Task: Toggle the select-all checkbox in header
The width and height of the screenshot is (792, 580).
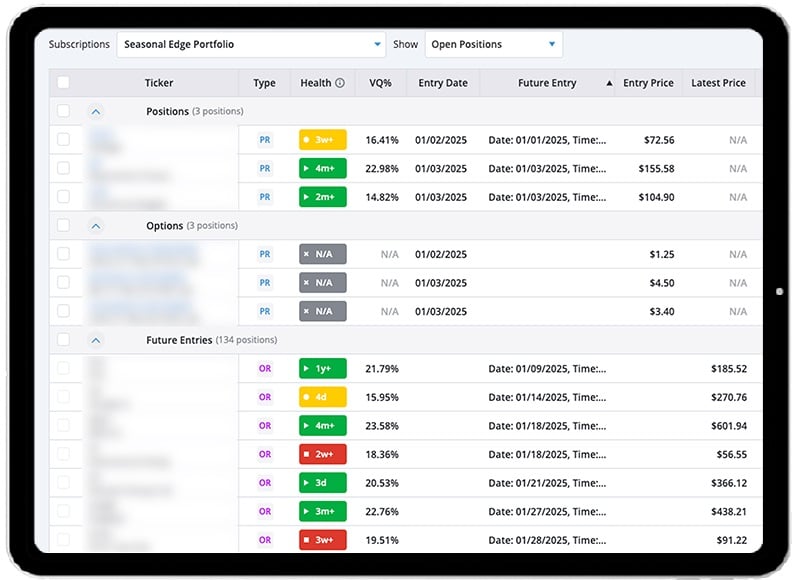Action: click(64, 83)
